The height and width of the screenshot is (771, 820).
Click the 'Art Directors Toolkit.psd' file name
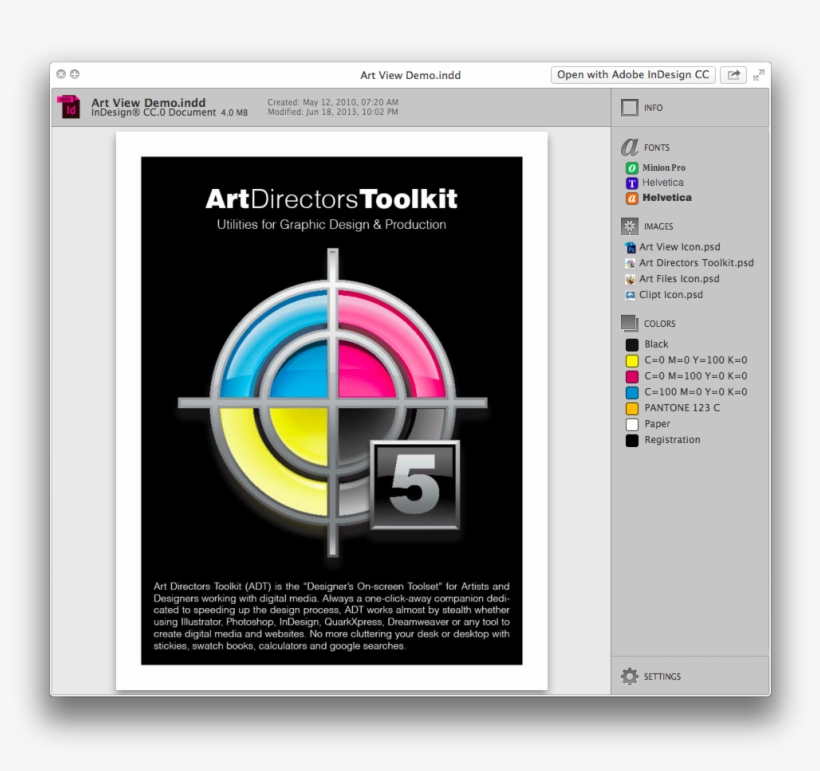pyautogui.click(x=696, y=263)
